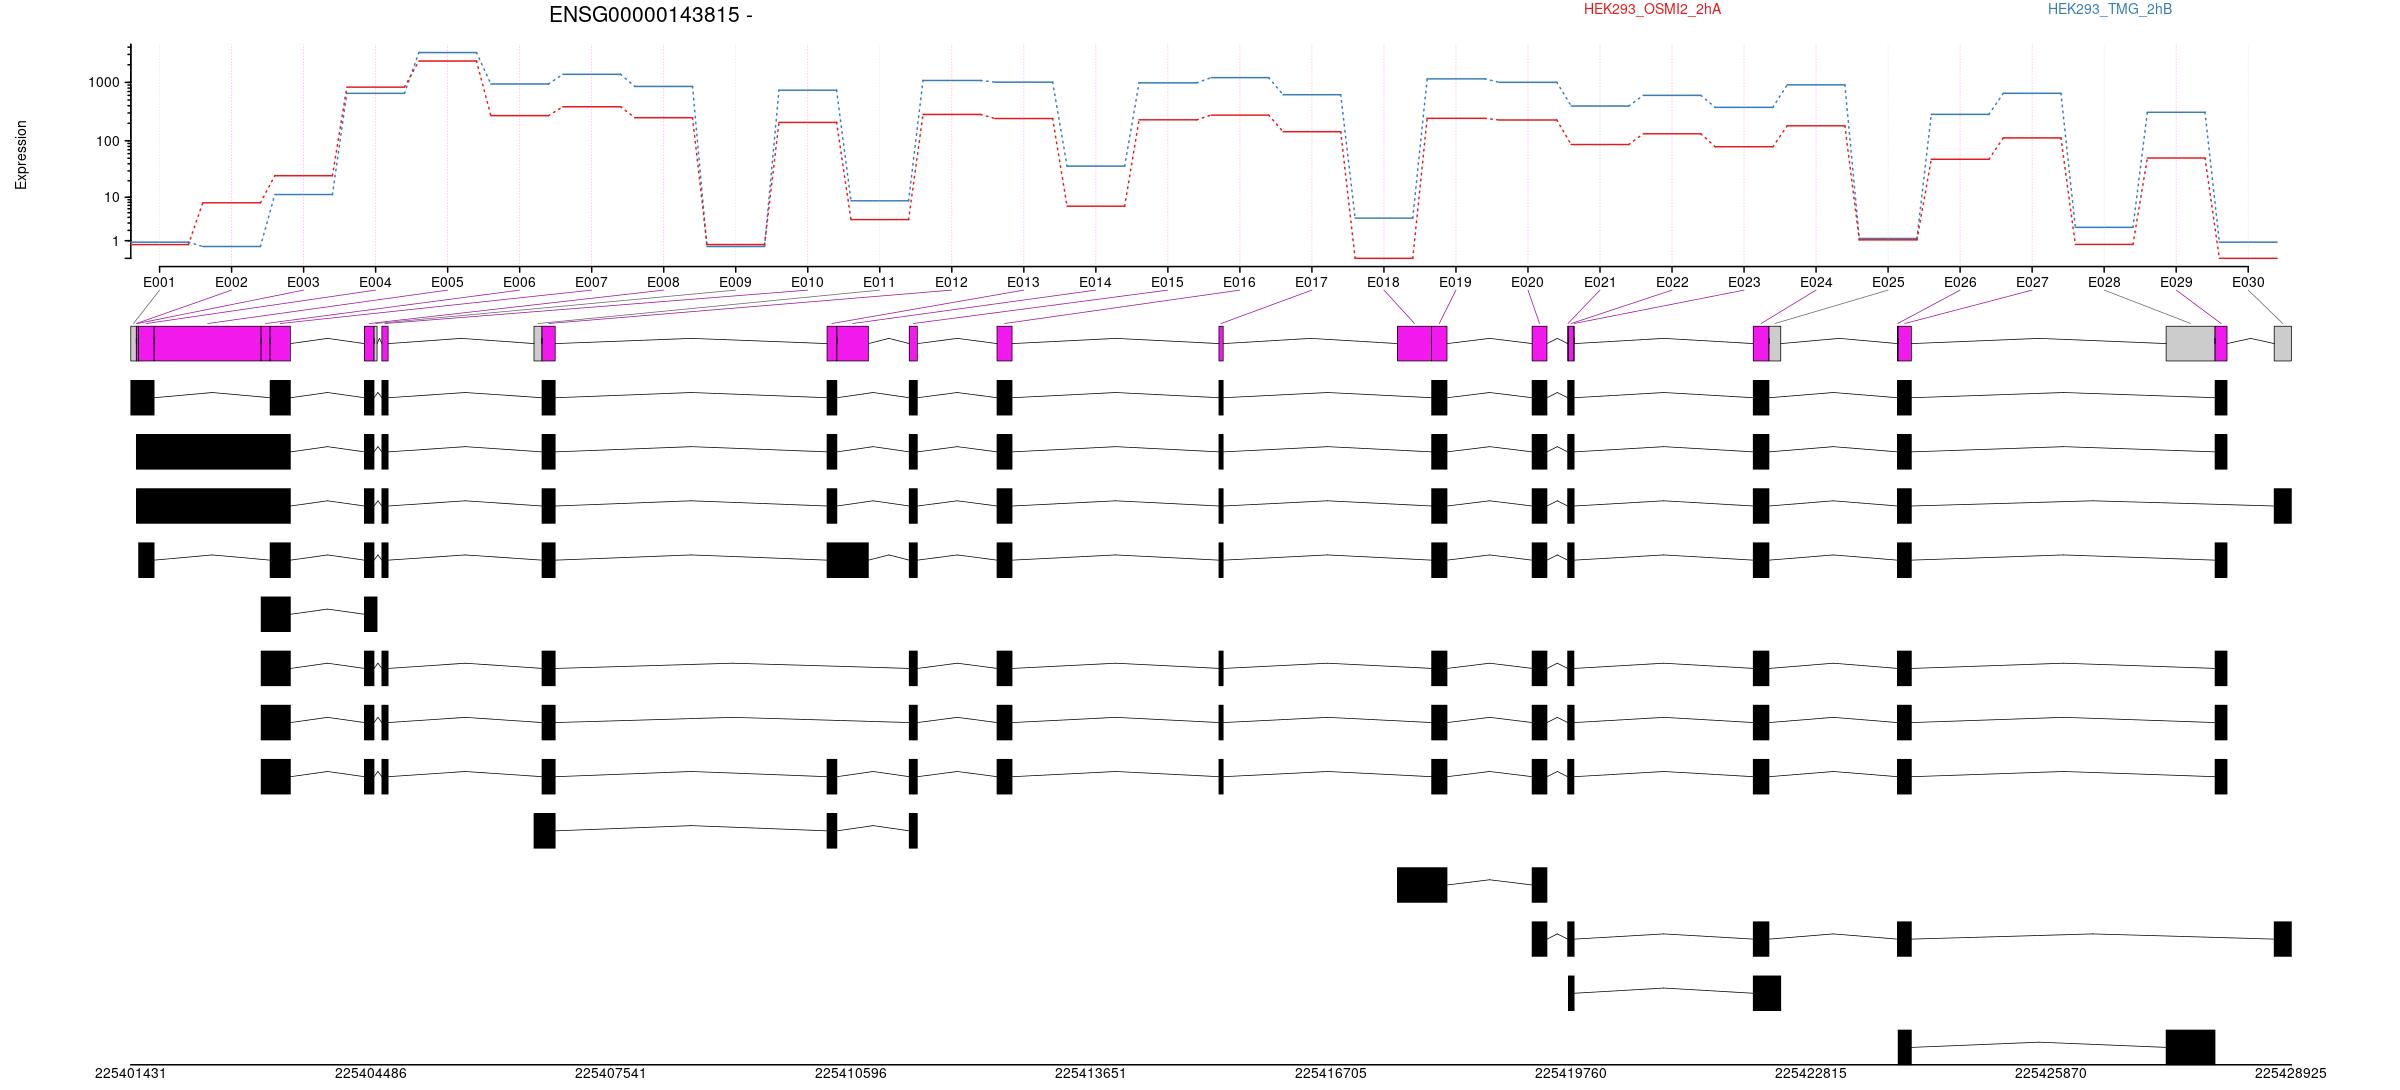Click exon label E005
The height and width of the screenshot is (1090, 2400).
tap(447, 282)
